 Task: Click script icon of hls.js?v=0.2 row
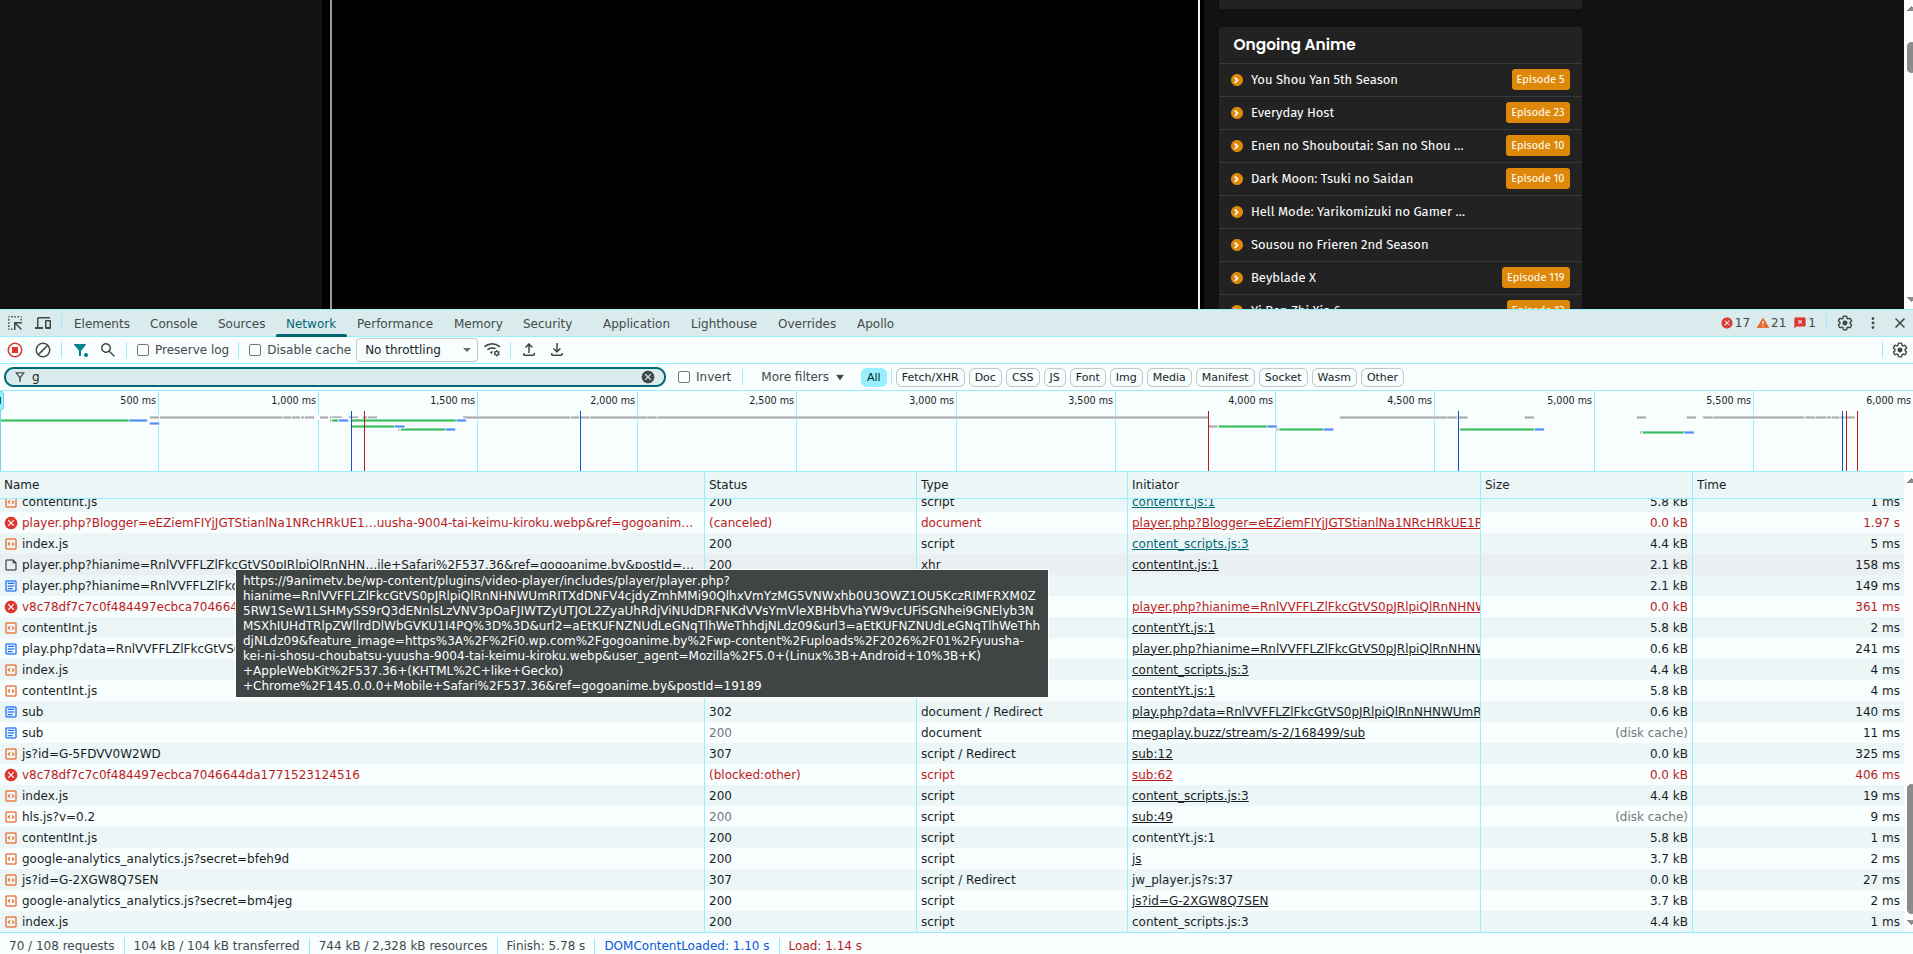point(11,817)
